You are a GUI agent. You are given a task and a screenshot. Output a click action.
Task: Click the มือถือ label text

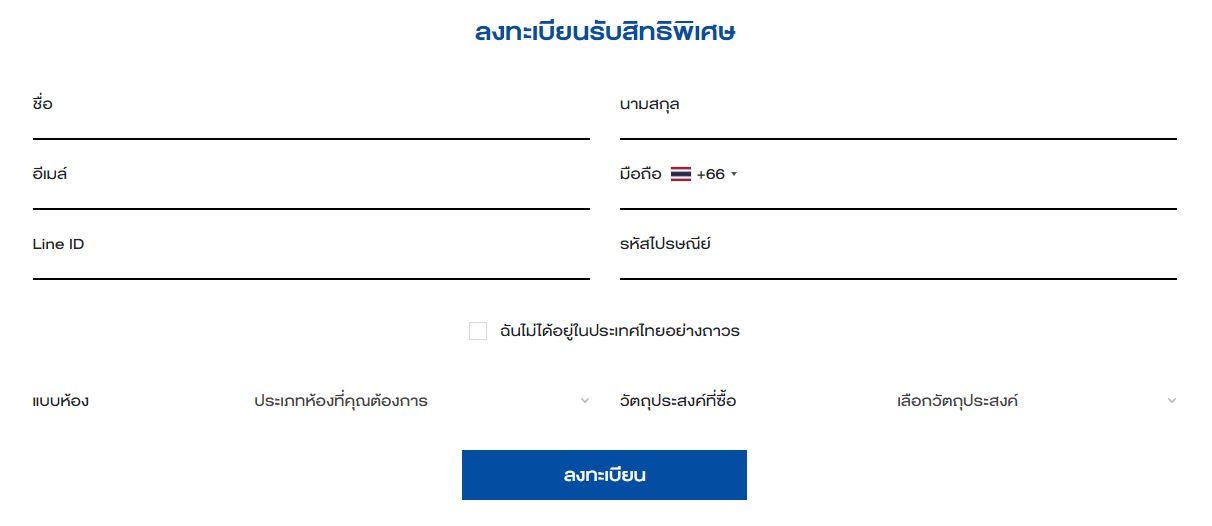[x=640, y=174]
